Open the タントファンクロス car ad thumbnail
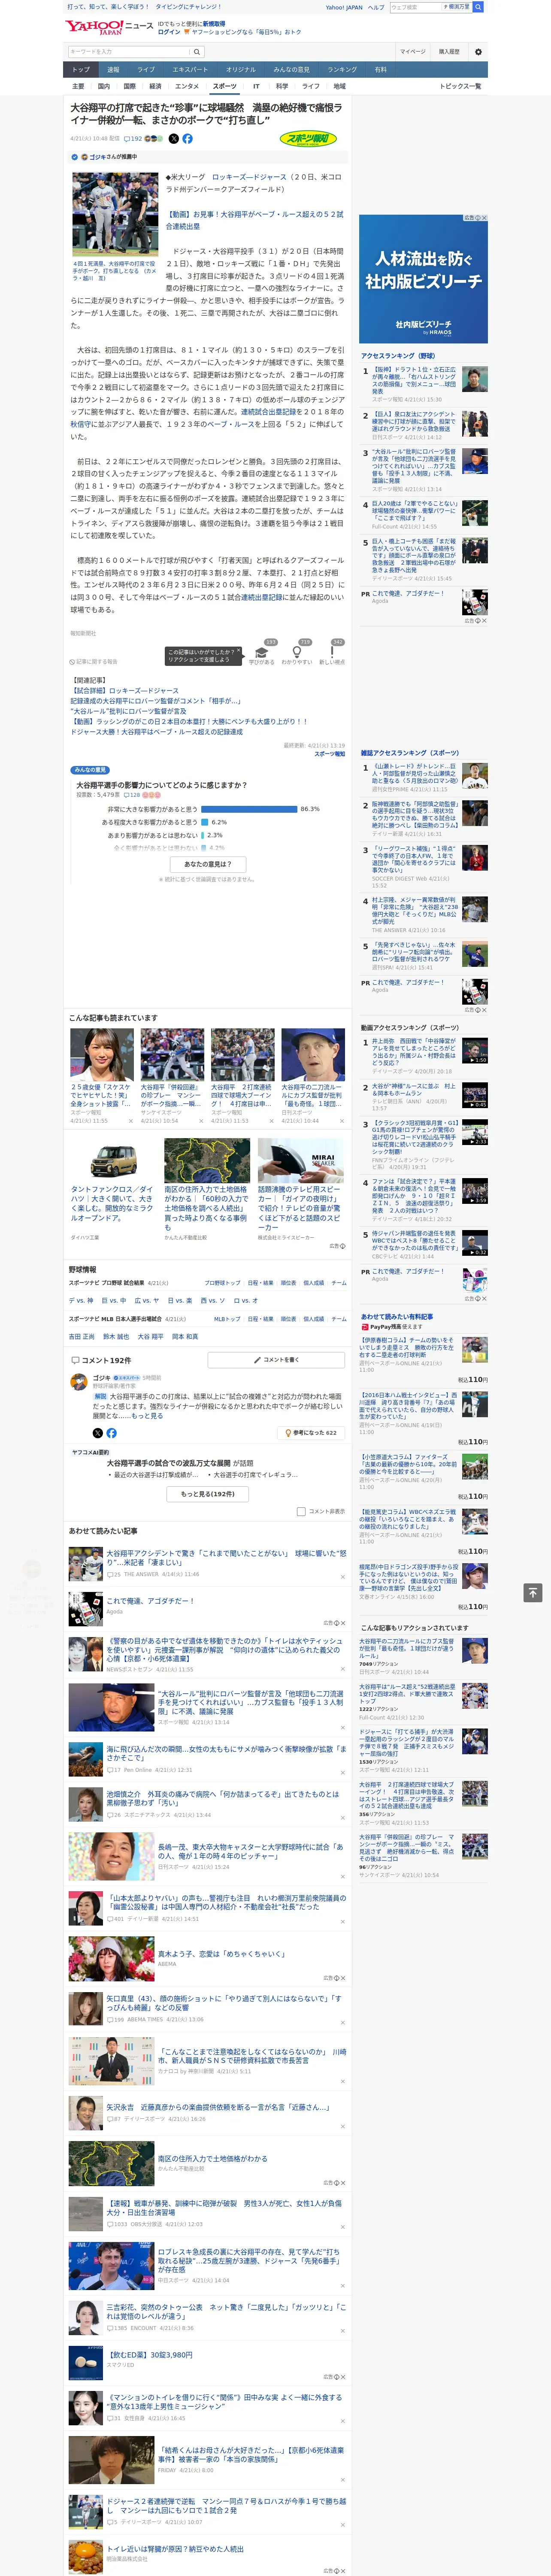This screenshot has width=551, height=2576. tap(113, 1160)
